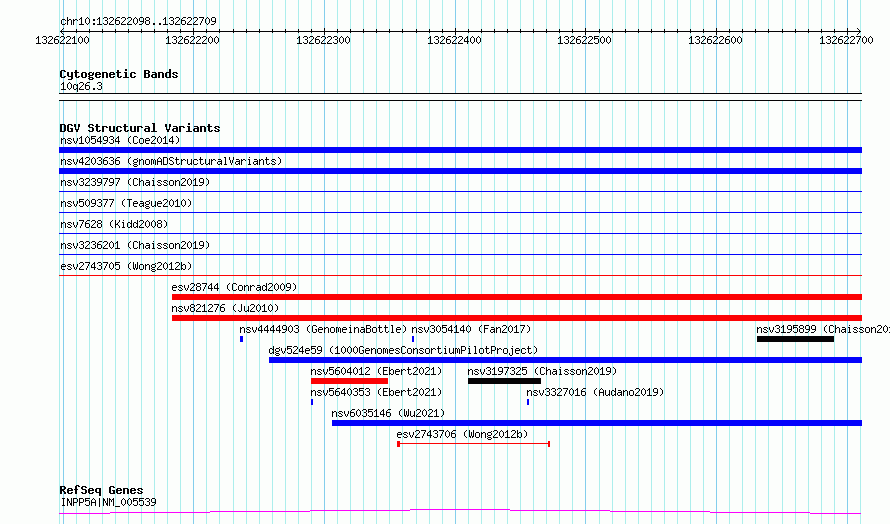
Task: Open the INPP5A|NM_005539 gene label
Action: point(108,502)
